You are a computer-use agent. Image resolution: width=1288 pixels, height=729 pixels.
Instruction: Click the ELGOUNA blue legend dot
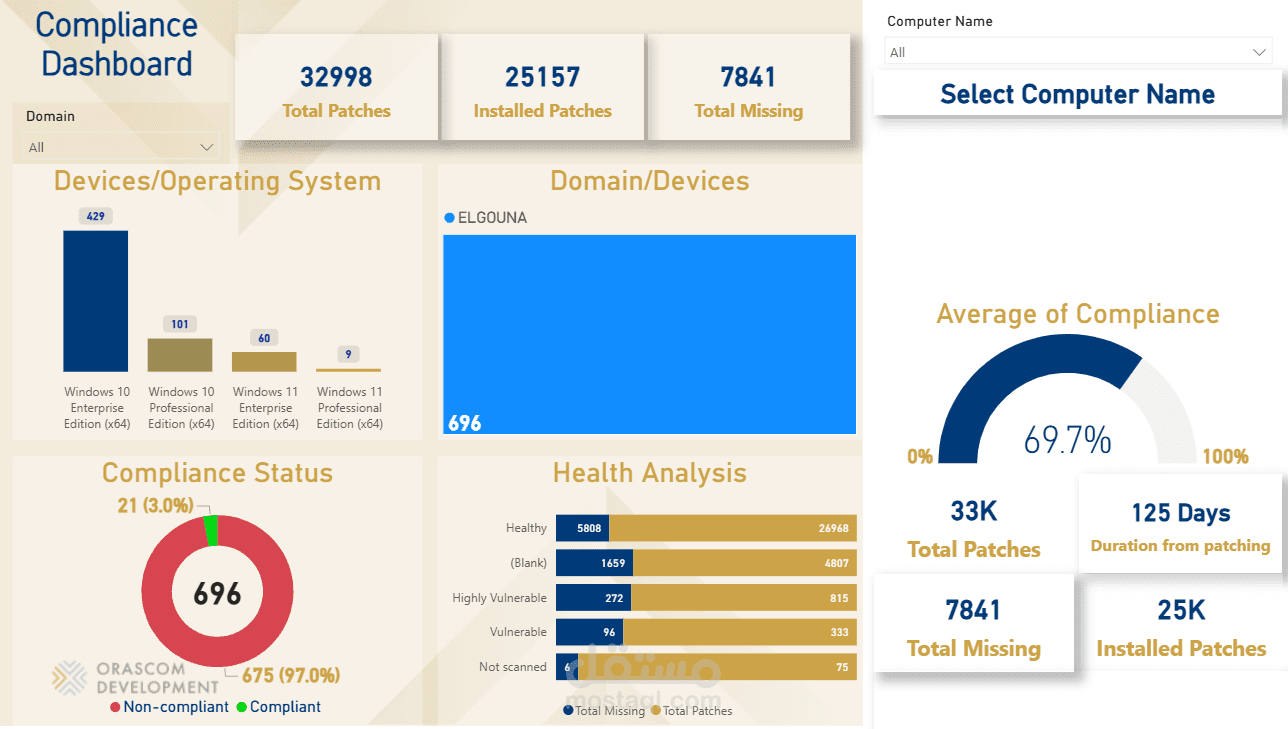449,218
